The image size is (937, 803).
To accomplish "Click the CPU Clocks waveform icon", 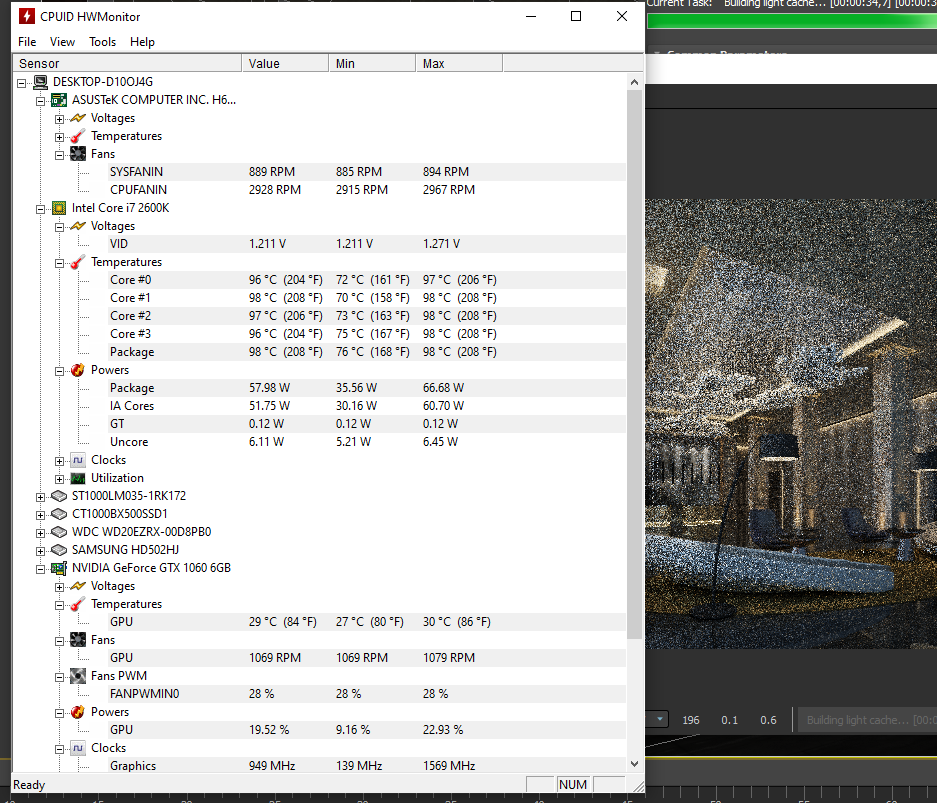I will 78,460.
